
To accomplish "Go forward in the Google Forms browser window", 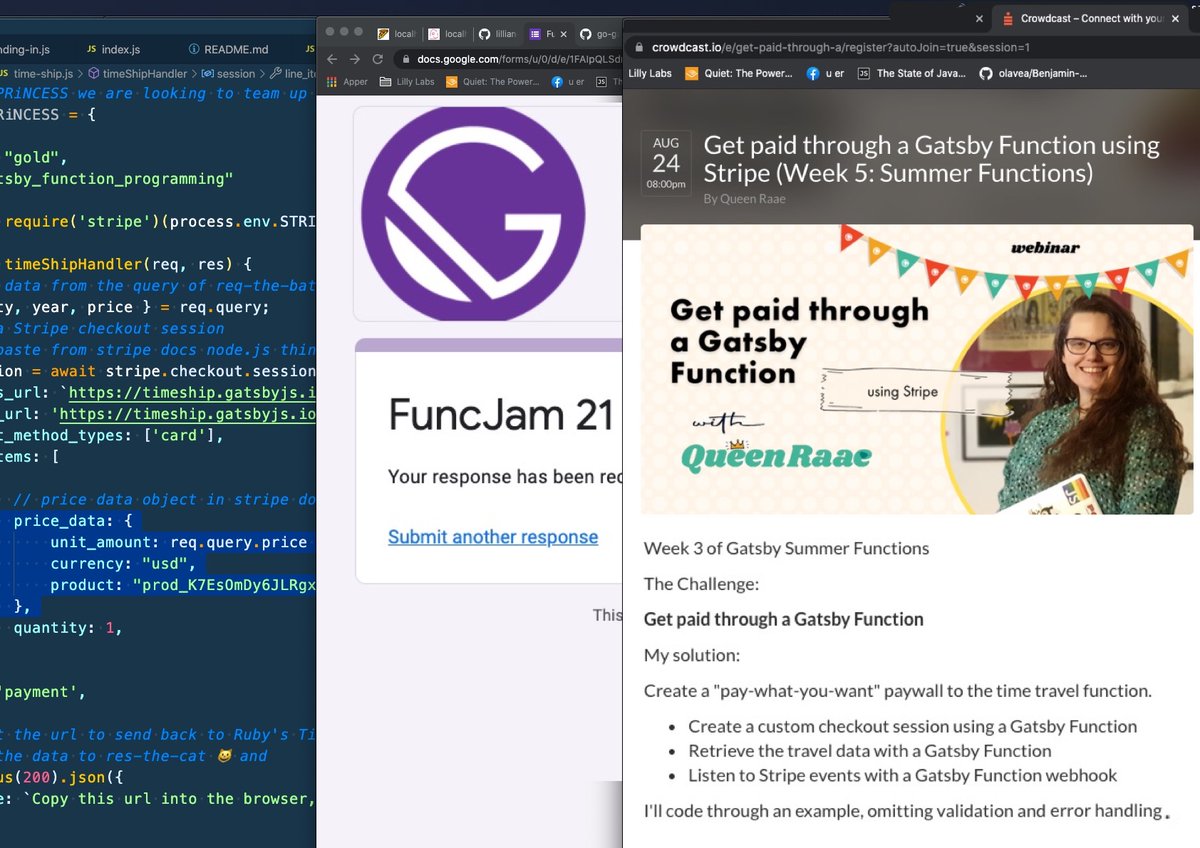I will pos(355,59).
